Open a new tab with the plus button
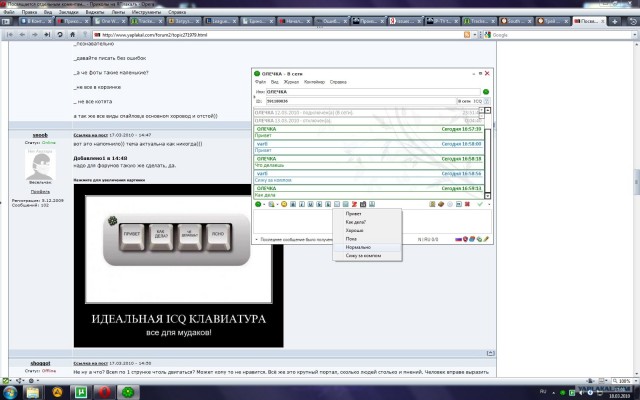 (614, 21)
